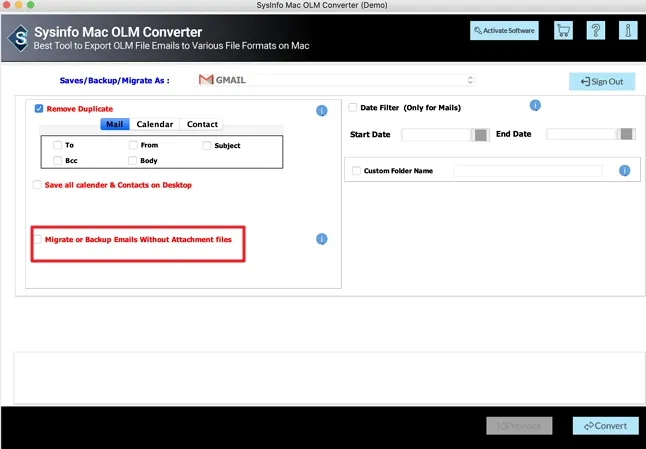Open the Start Date calendar picker
Viewport: 646px width, 449px height.
click(480, 135)
